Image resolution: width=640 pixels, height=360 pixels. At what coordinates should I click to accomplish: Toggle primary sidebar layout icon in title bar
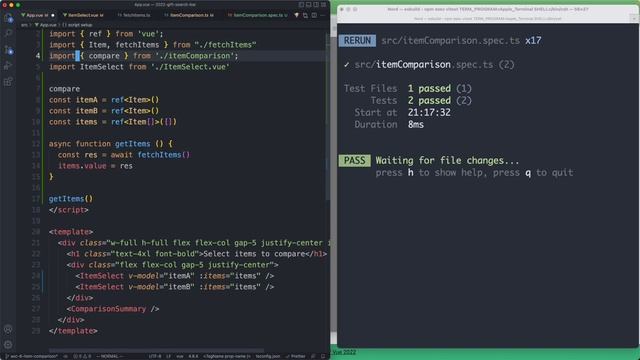pos(301,4)
